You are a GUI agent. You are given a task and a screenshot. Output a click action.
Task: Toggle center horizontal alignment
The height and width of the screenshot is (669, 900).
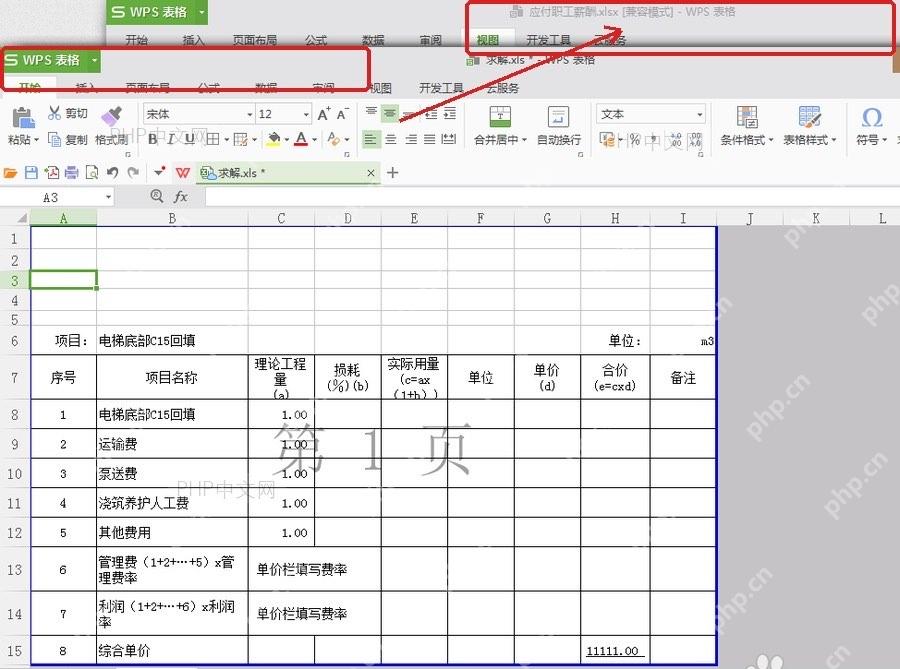[391, 139]
